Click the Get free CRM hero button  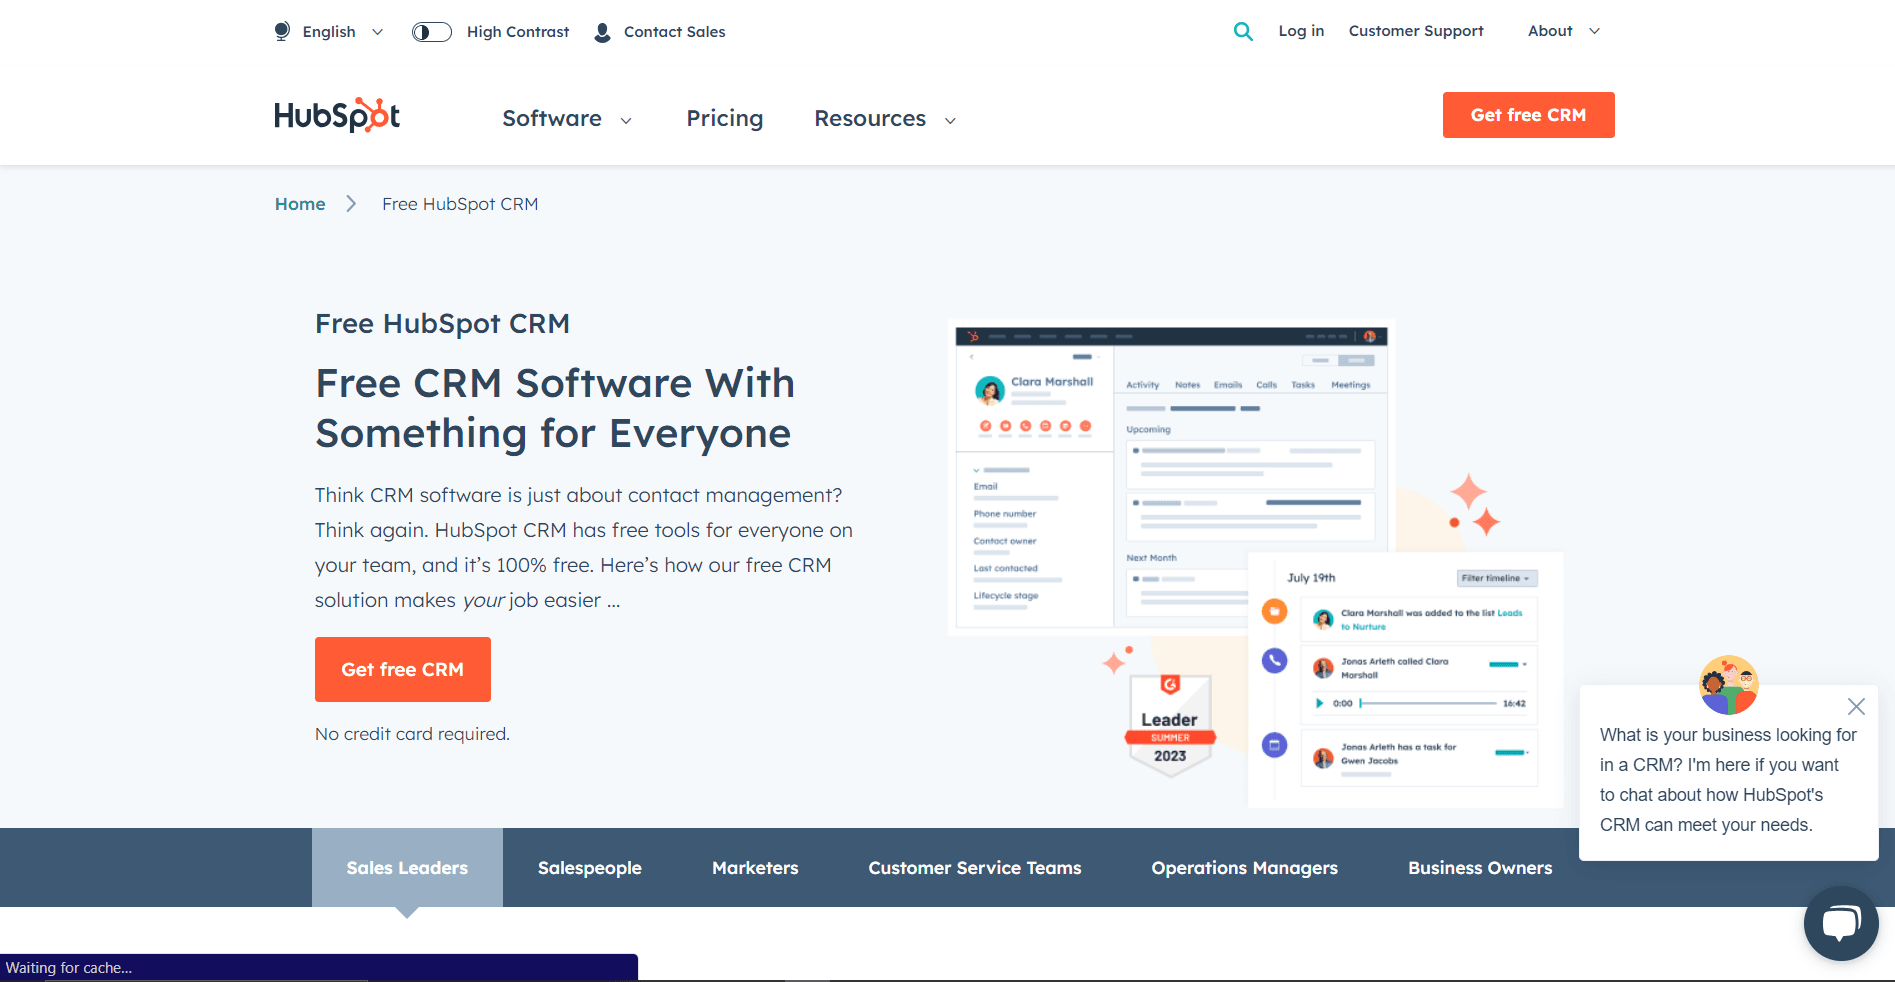click(x=402, y=669)
